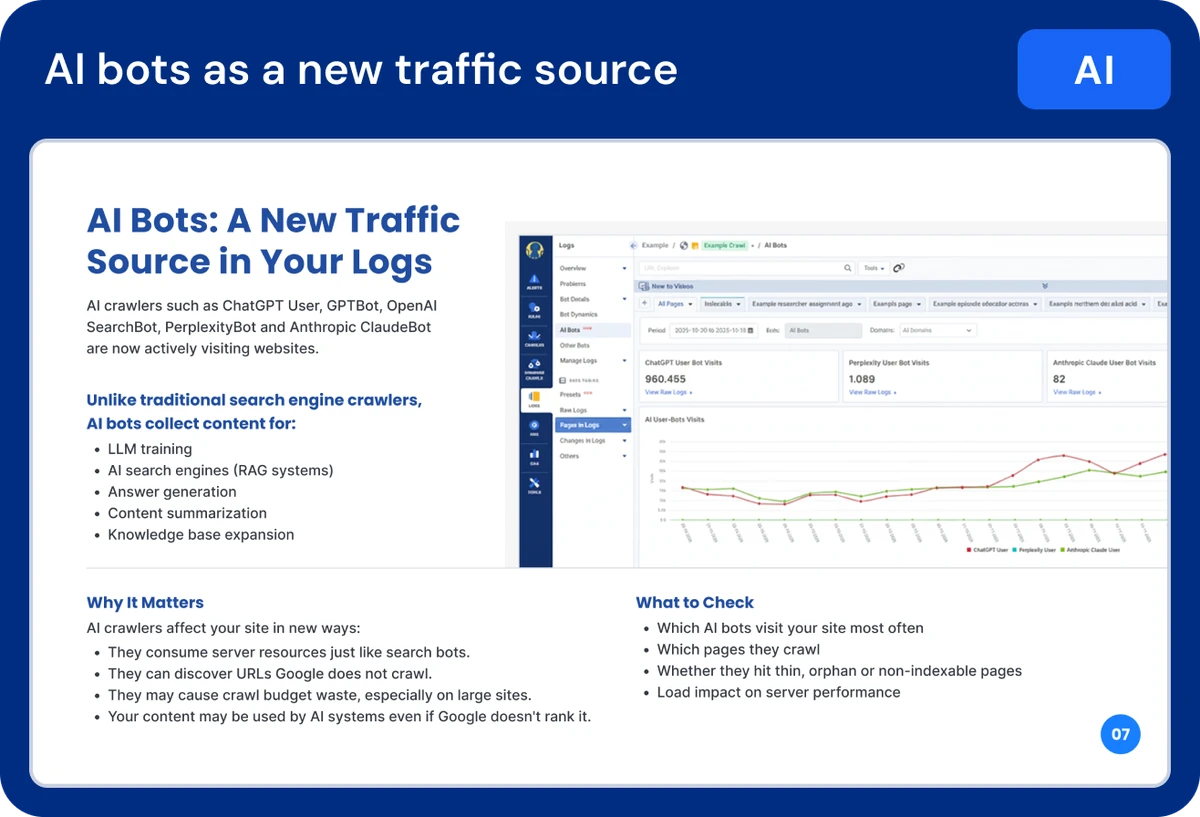Screen dimensions: 1200x817
Task: Click View Raw Logs under ChatGPT visits
Action: coord(667,393)
